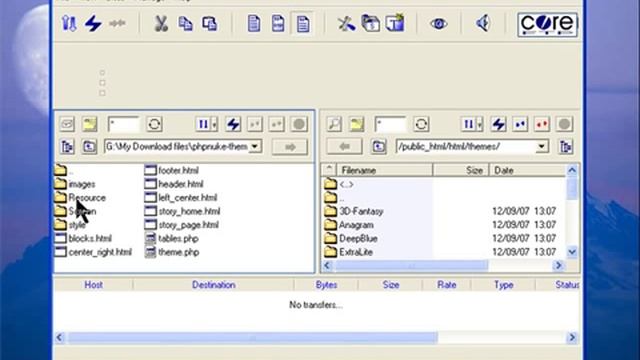Expand the pause dropdown arrow in local panel

[x=214, y=124]
